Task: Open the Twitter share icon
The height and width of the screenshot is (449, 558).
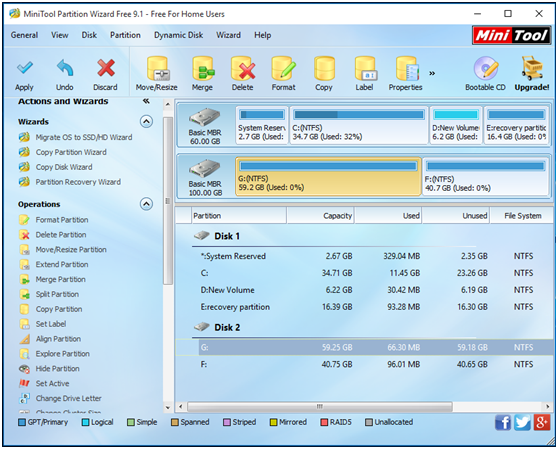Action: [522, 423]
